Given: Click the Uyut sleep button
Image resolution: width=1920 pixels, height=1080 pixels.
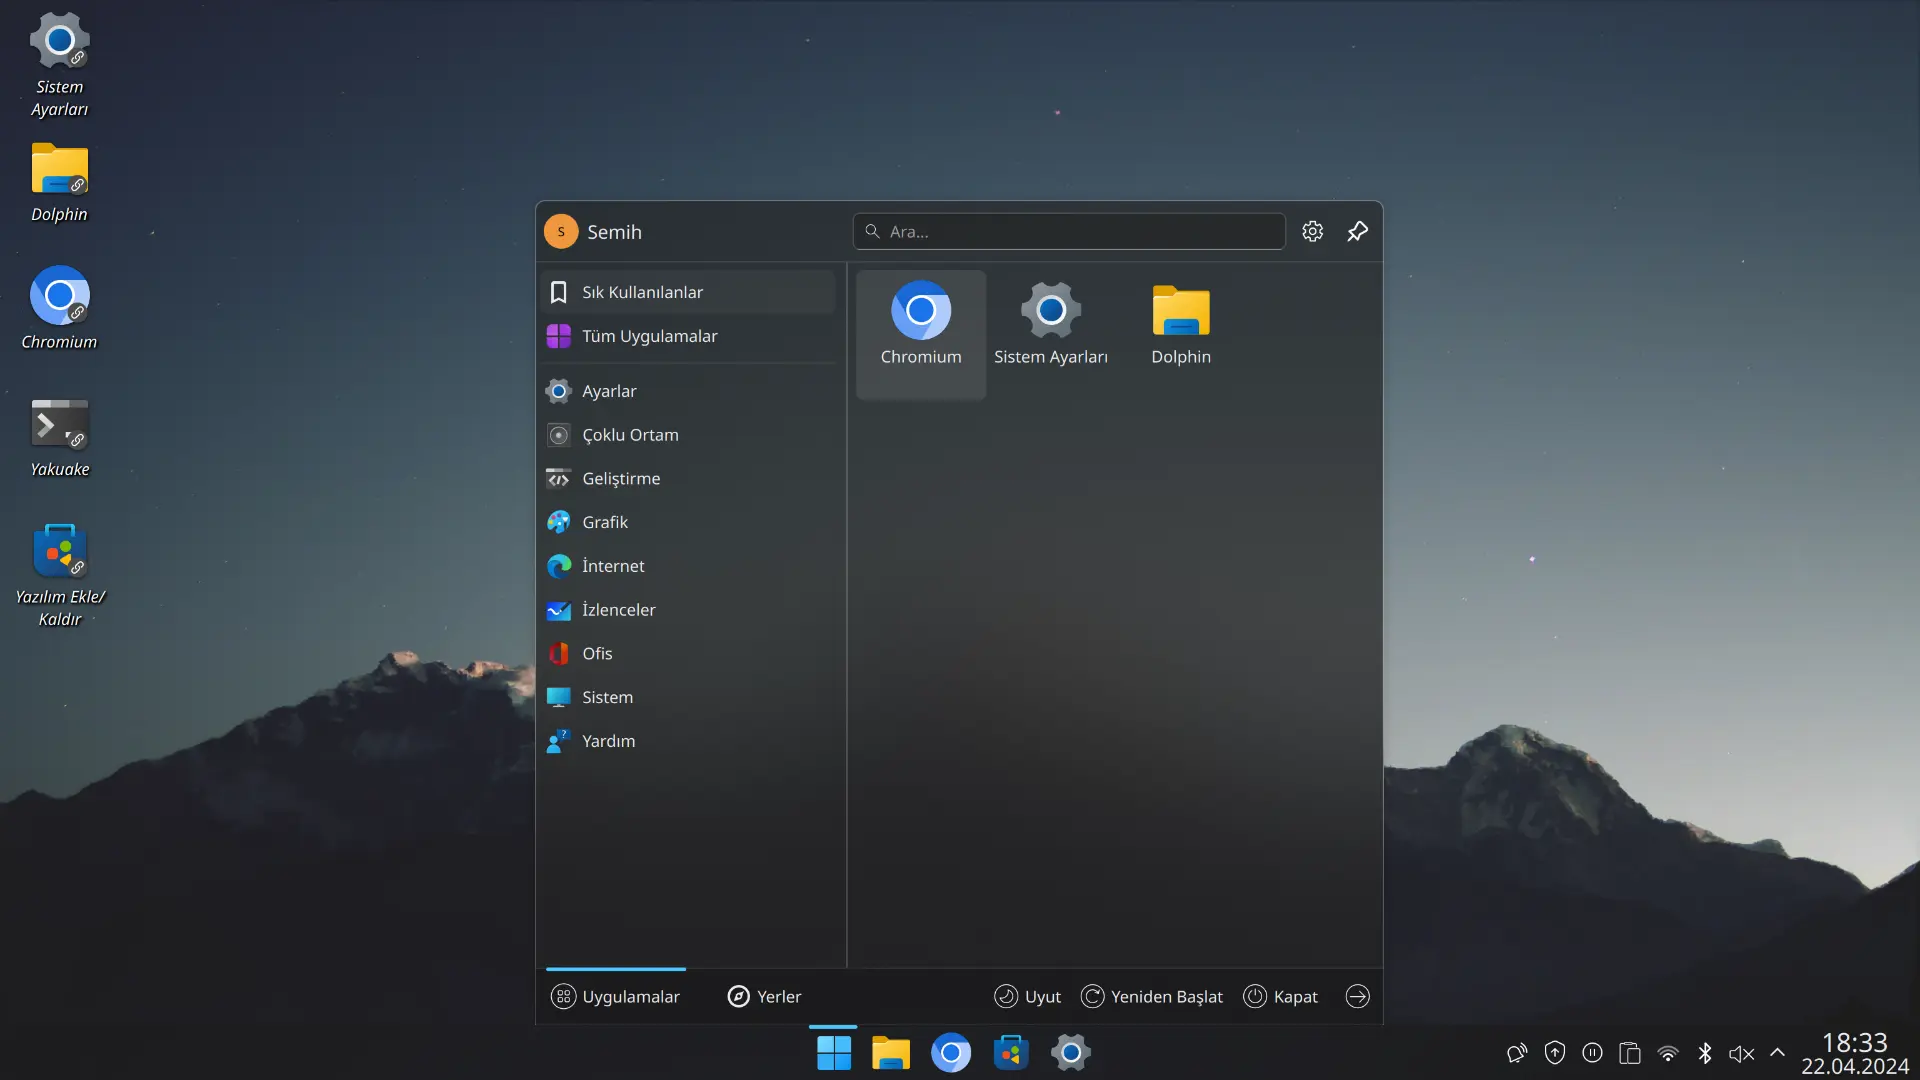Looking at the screenshot, I should [x=1028, y=997].
